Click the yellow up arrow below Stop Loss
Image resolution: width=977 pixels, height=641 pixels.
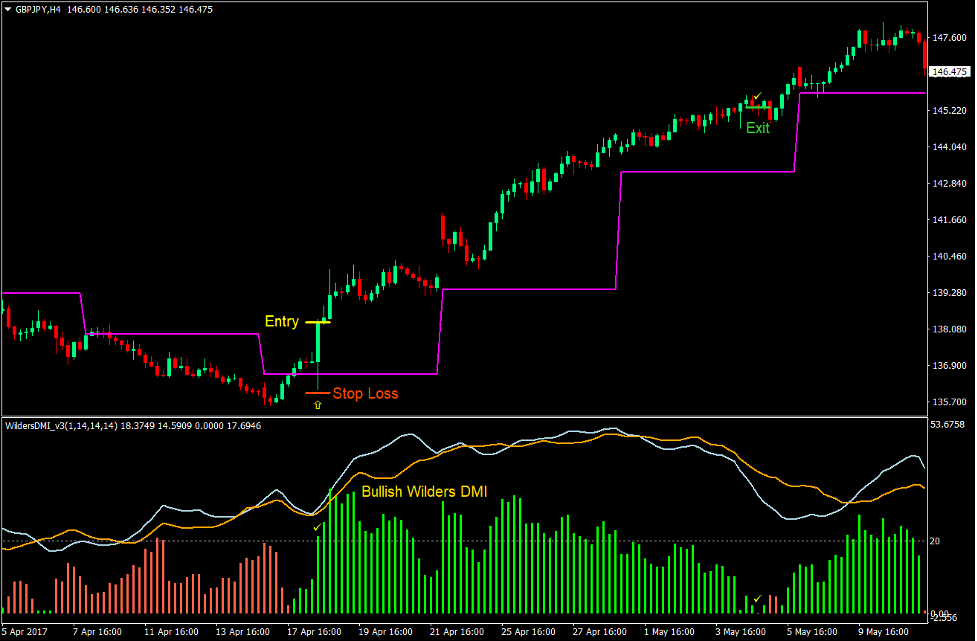click(x=316, y=404)
